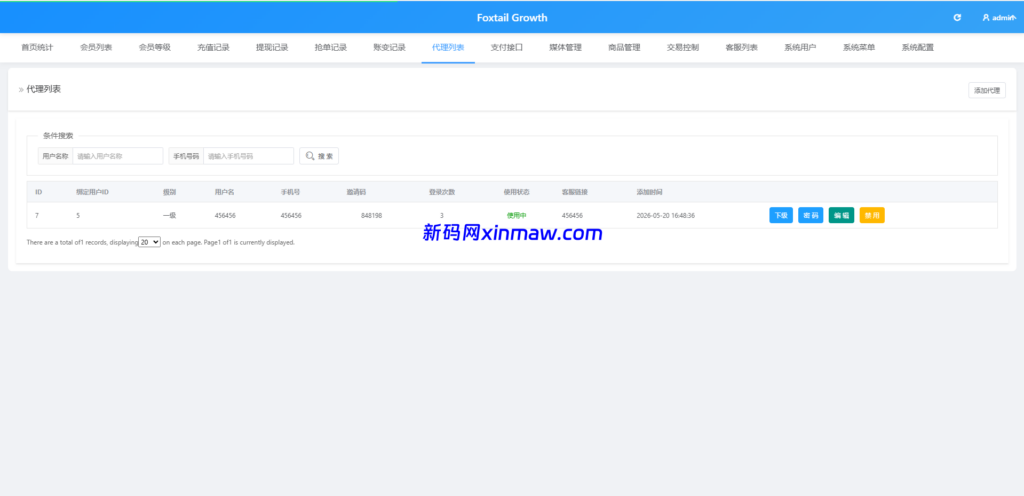The height and width of the screenshot is (496, 1024).
Task: Go to the 系统配置 tab
Action: (918, 48)
